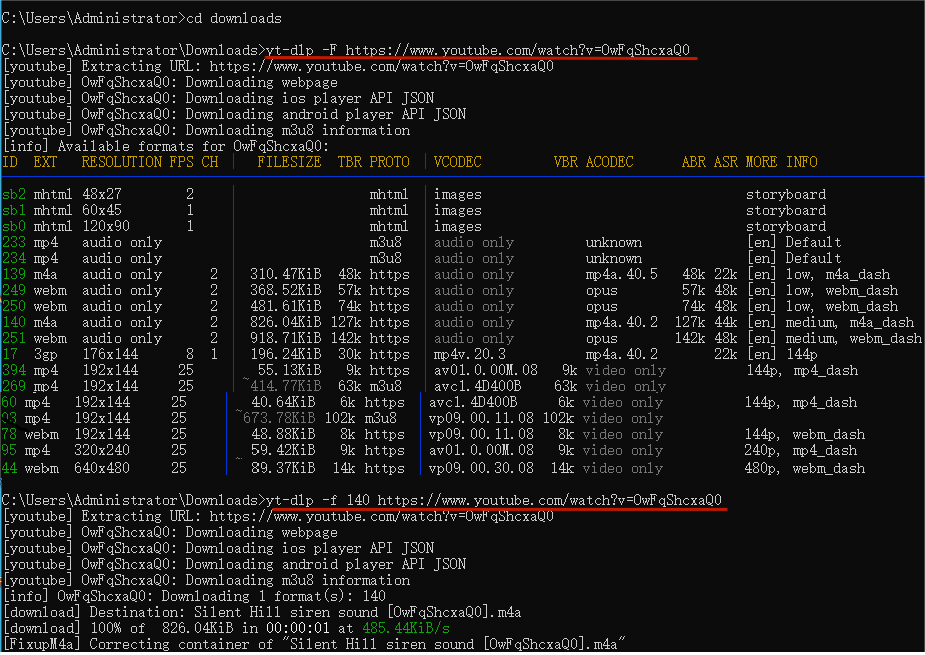Click the '480p, webm_dash' info entry
The height and width of the screenshot is (655, 925).
tap(805, 468)
